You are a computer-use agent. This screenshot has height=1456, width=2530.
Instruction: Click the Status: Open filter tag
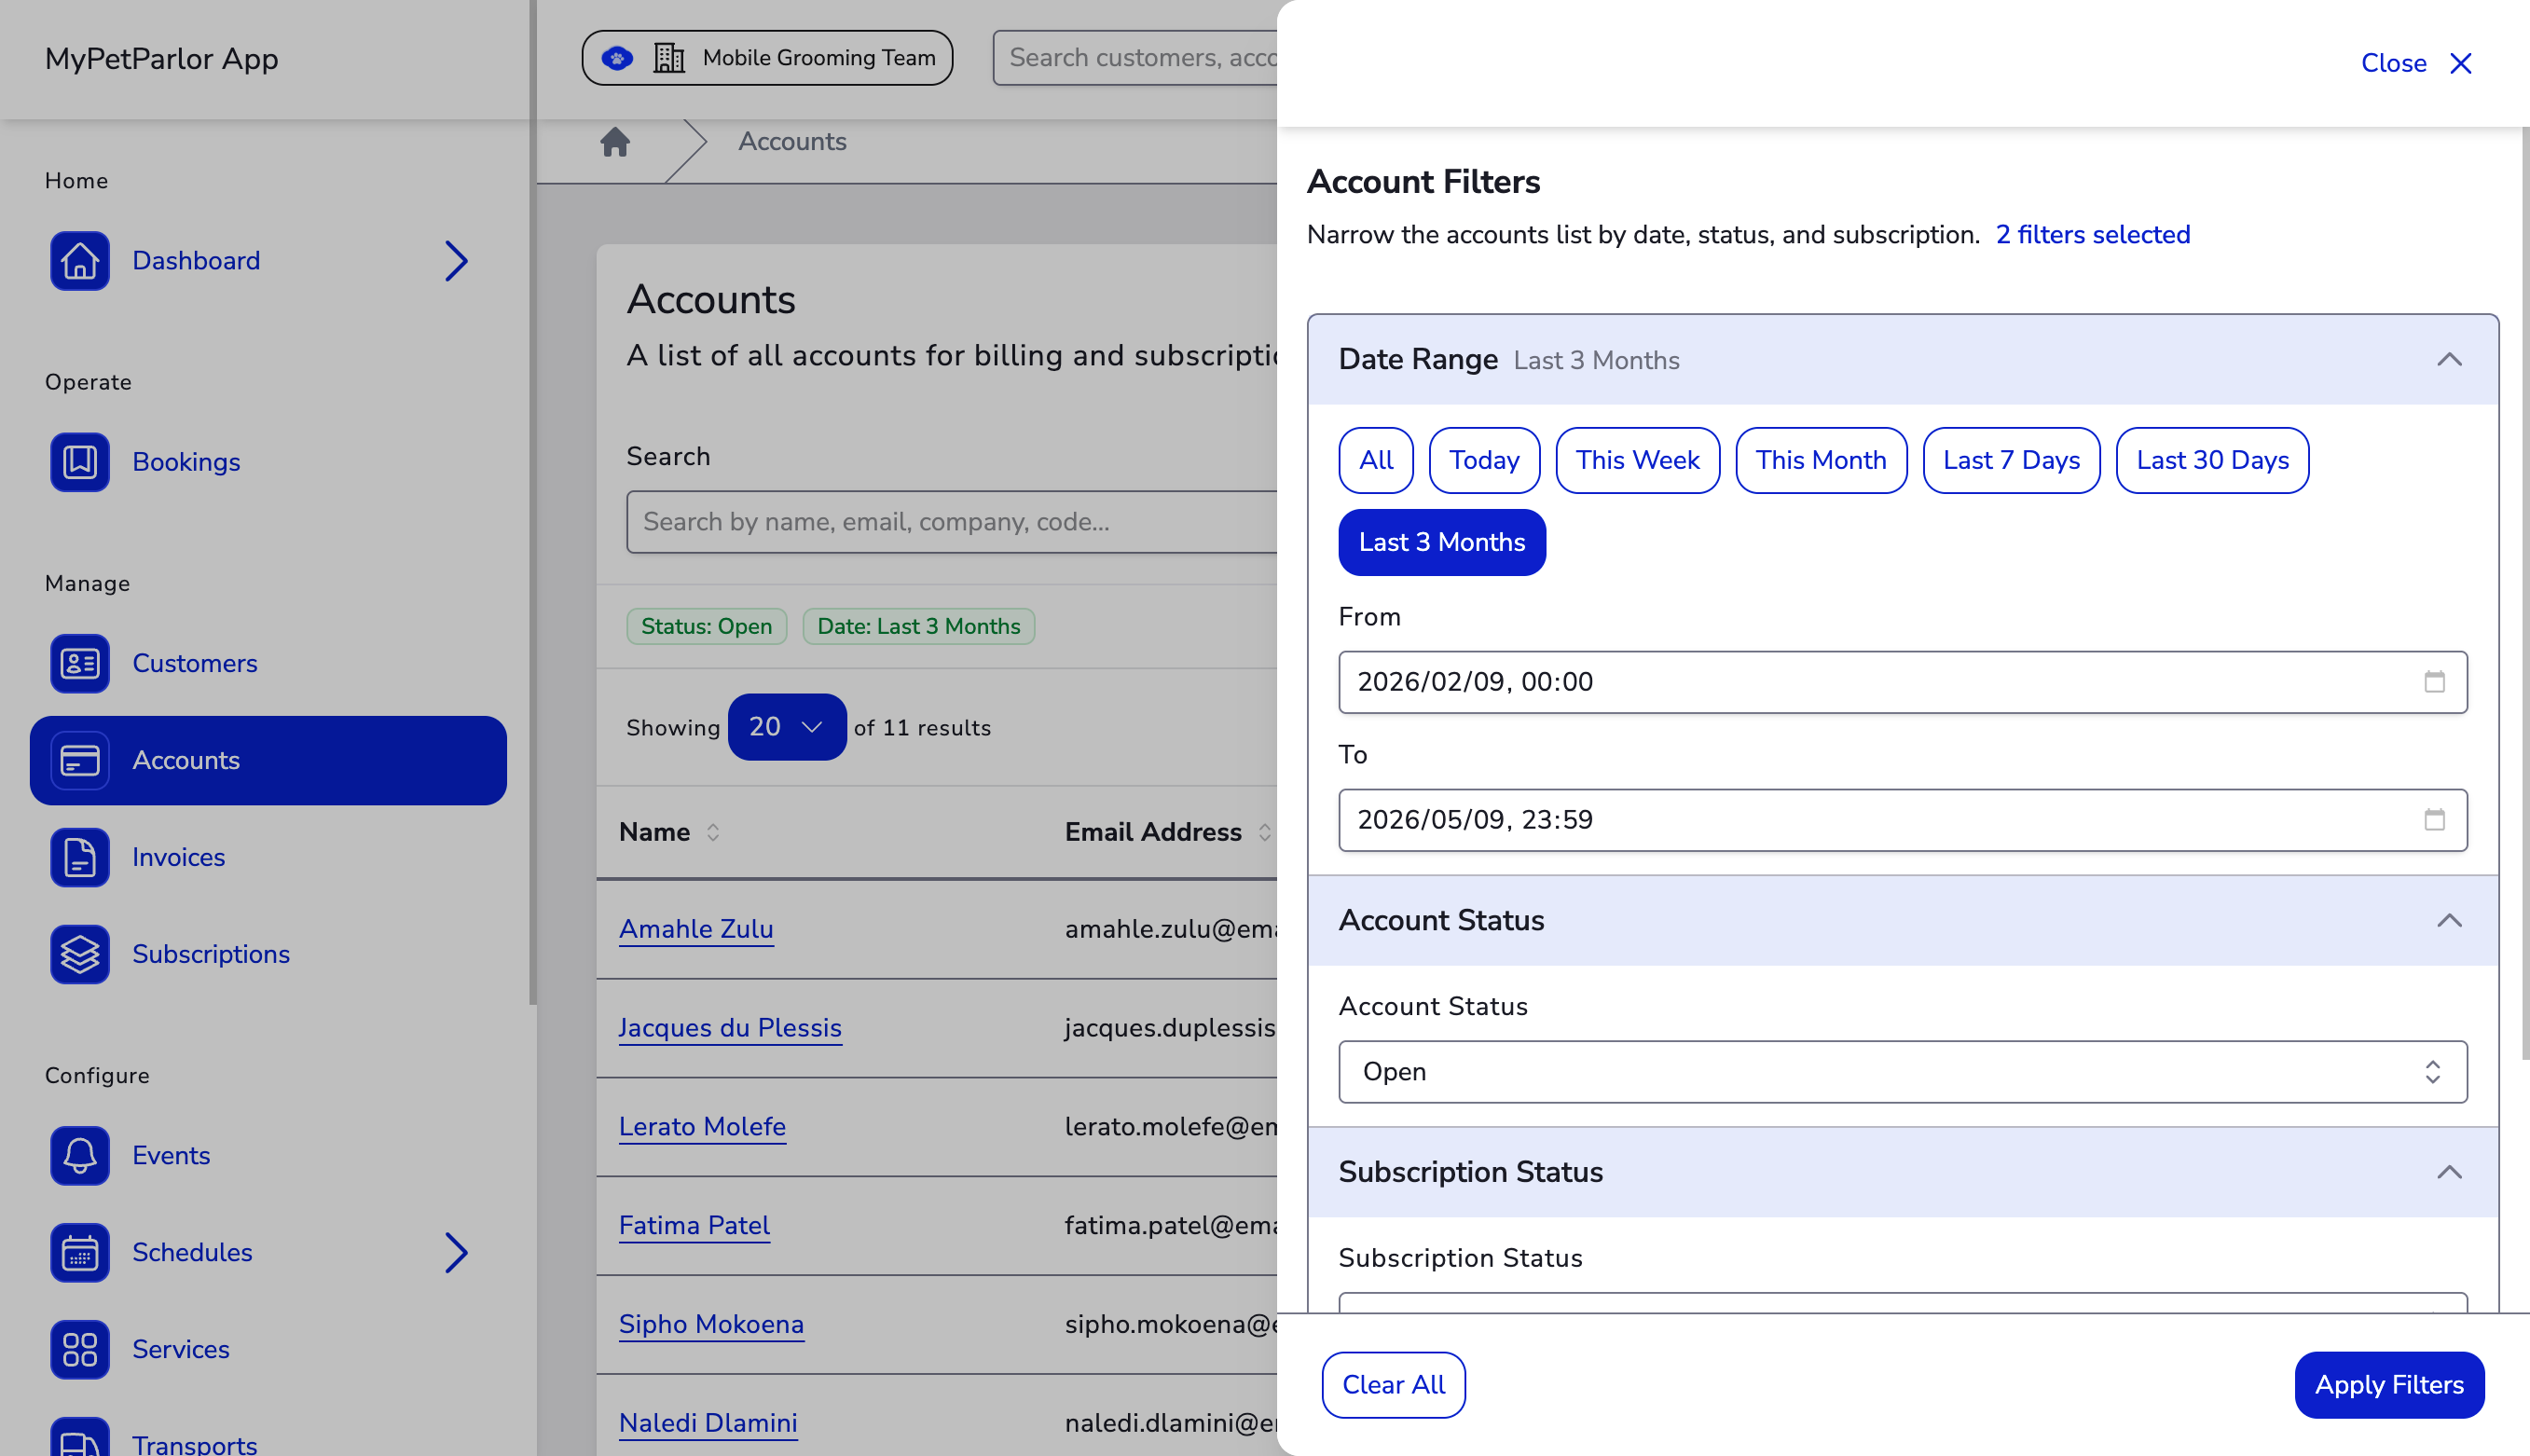tap(706, 627)
